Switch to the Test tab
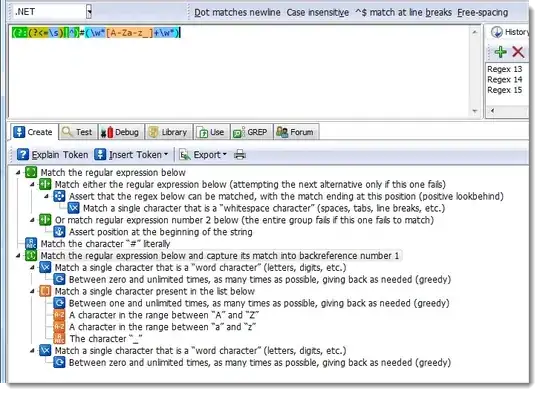Viewport: 540px width, 394px height. pyautogui.click(x=78, y=132)
